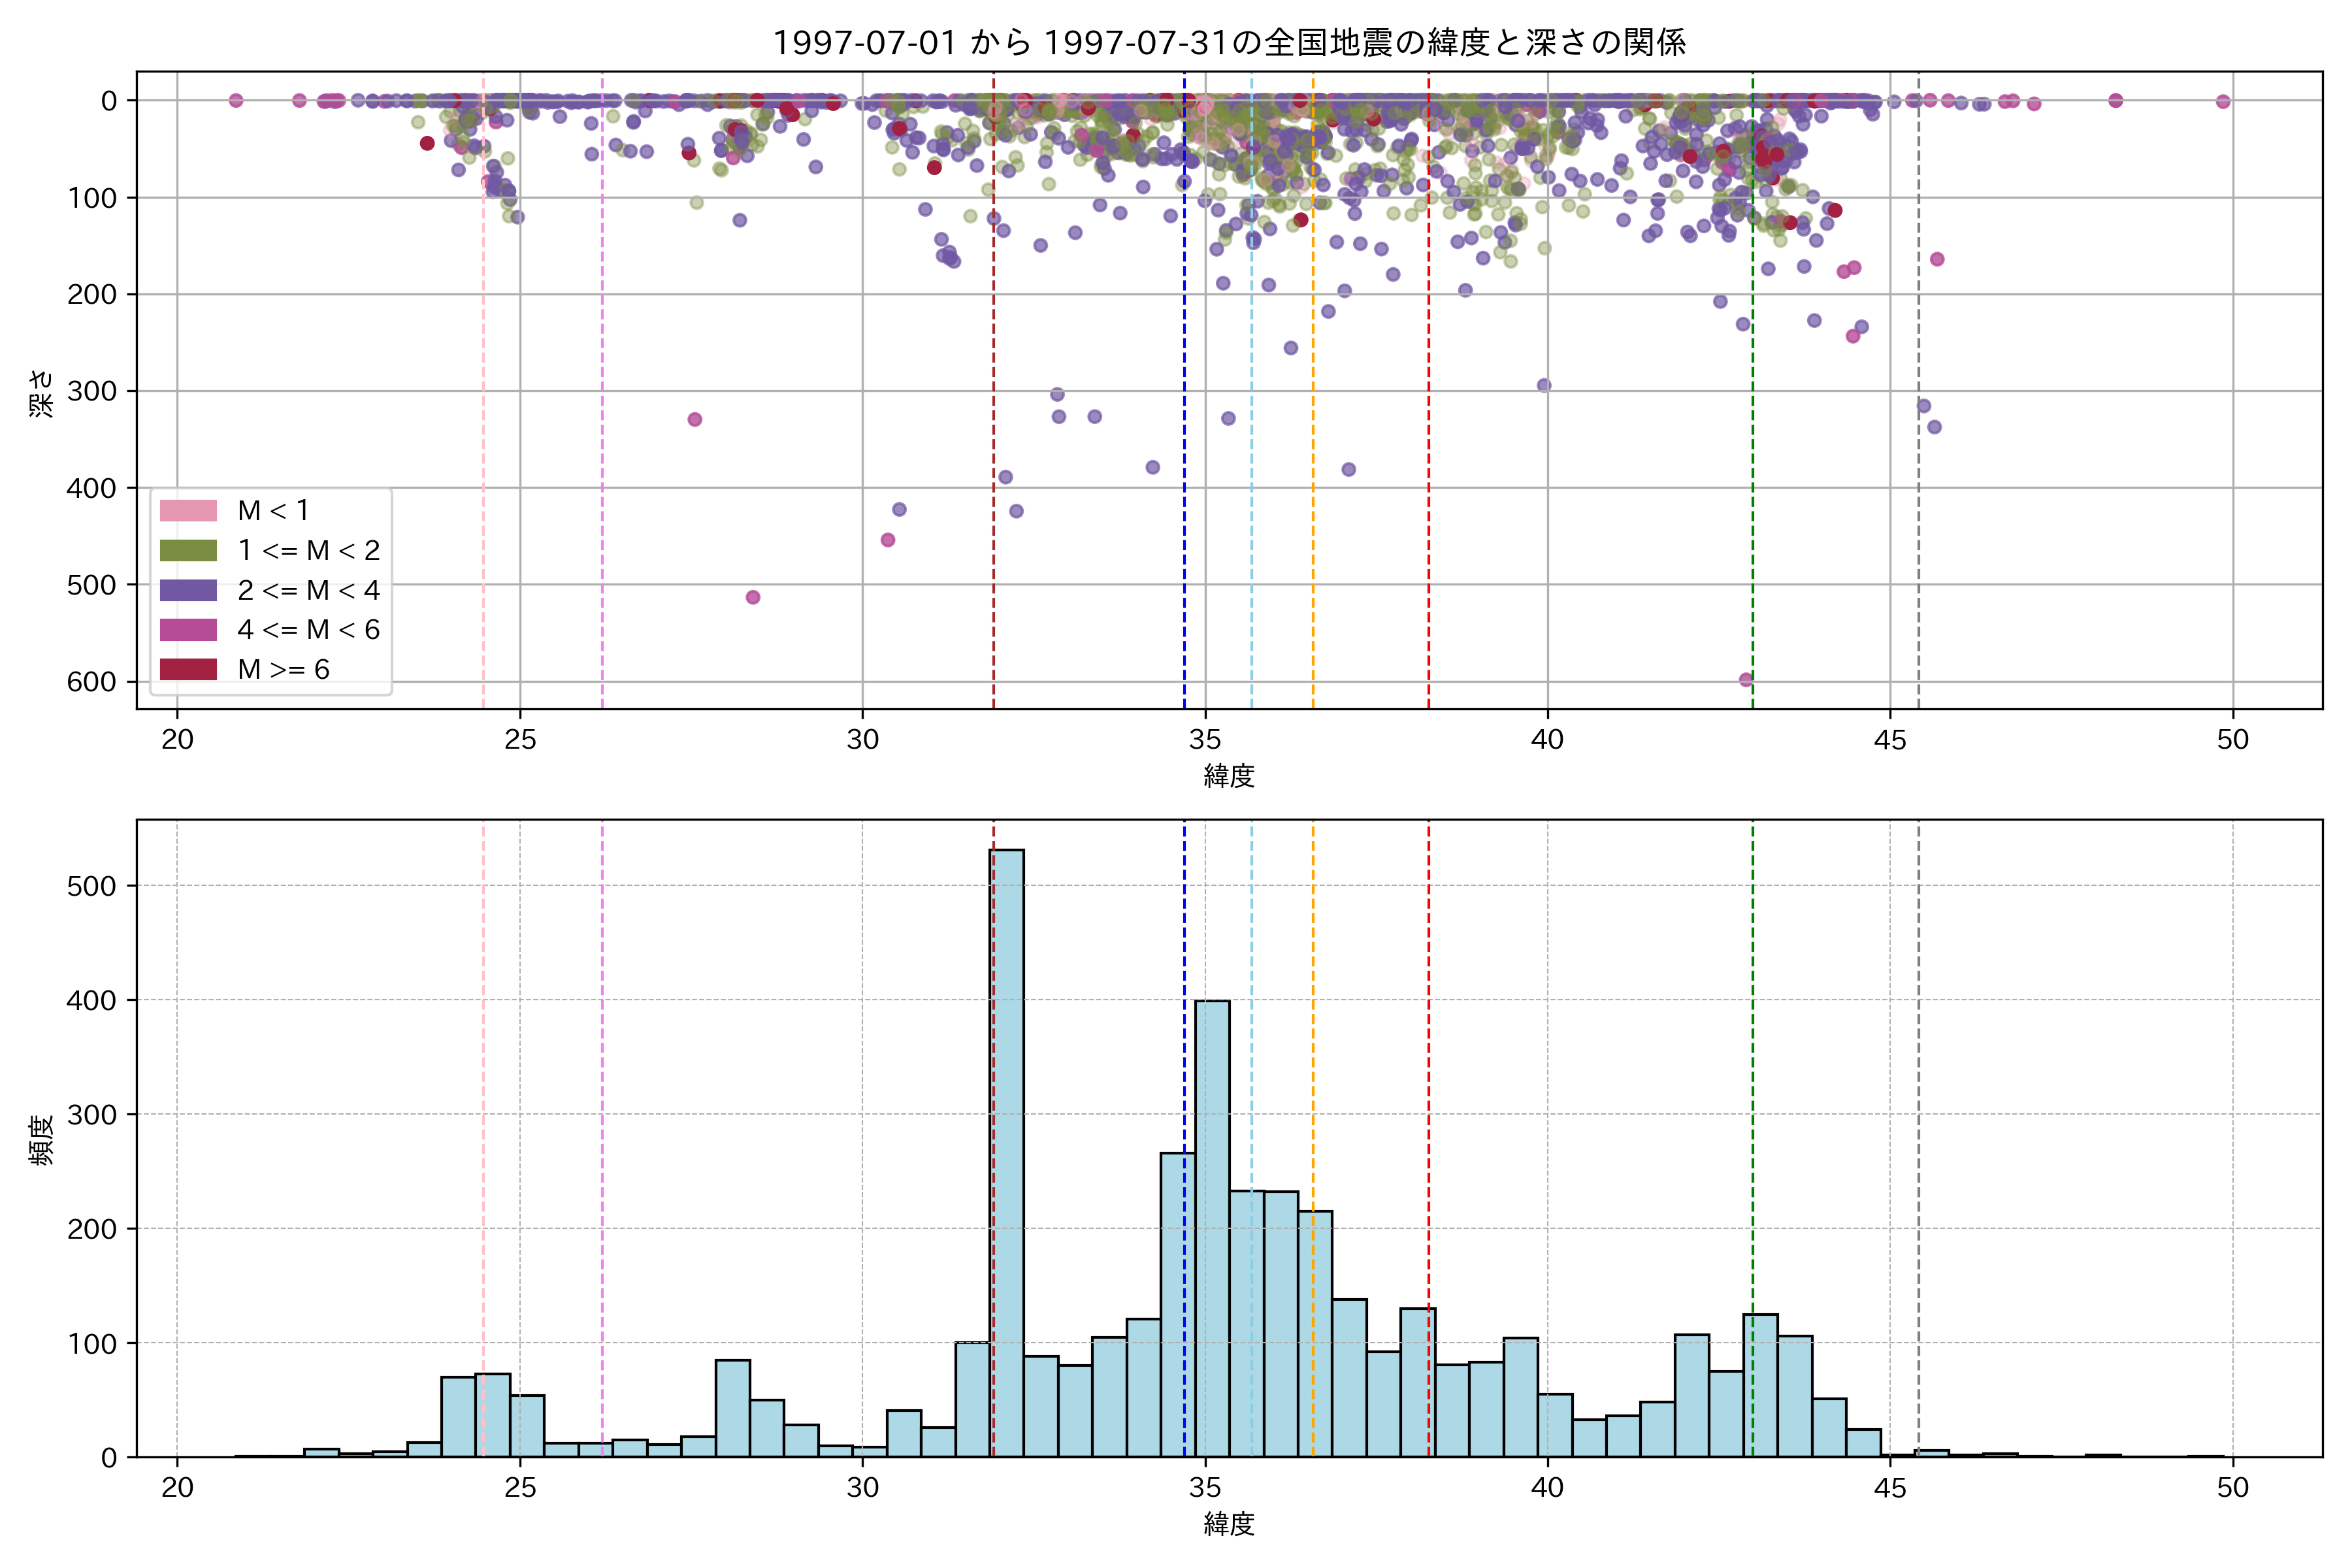Viewport: 2352px width, 1568px height.
Task: Click the 頻度 y-axis label
Action: [x=42, y=1140]
